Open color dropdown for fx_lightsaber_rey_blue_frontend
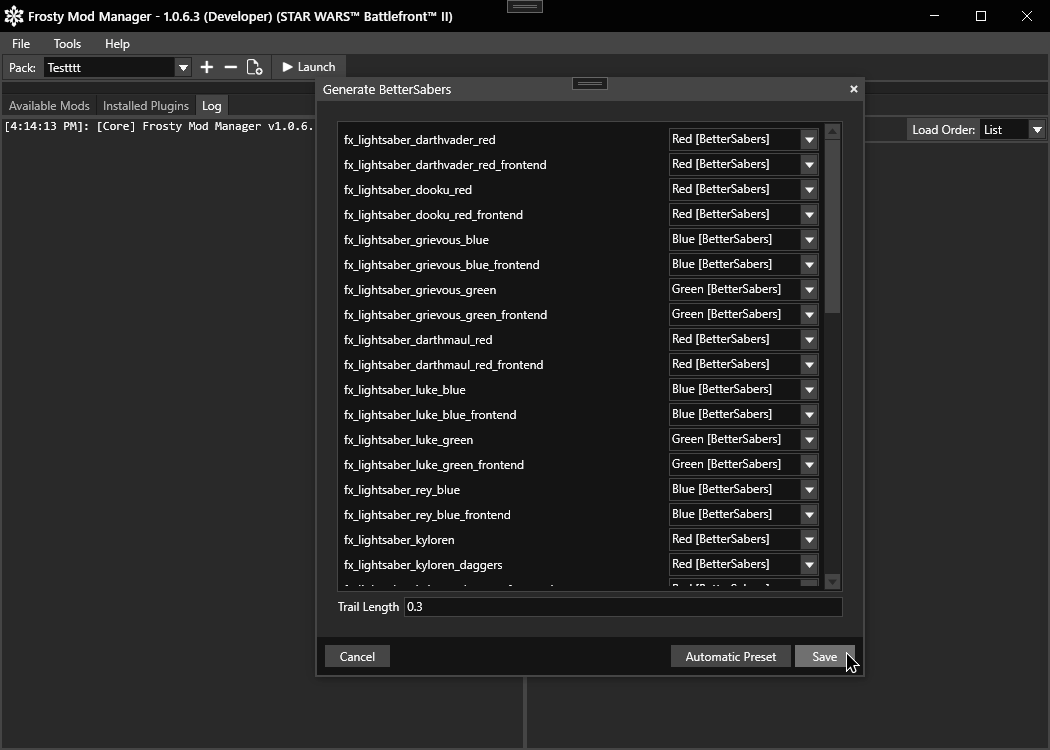The height and width of the screenshot is (750, 1050). tap(743, 514)
